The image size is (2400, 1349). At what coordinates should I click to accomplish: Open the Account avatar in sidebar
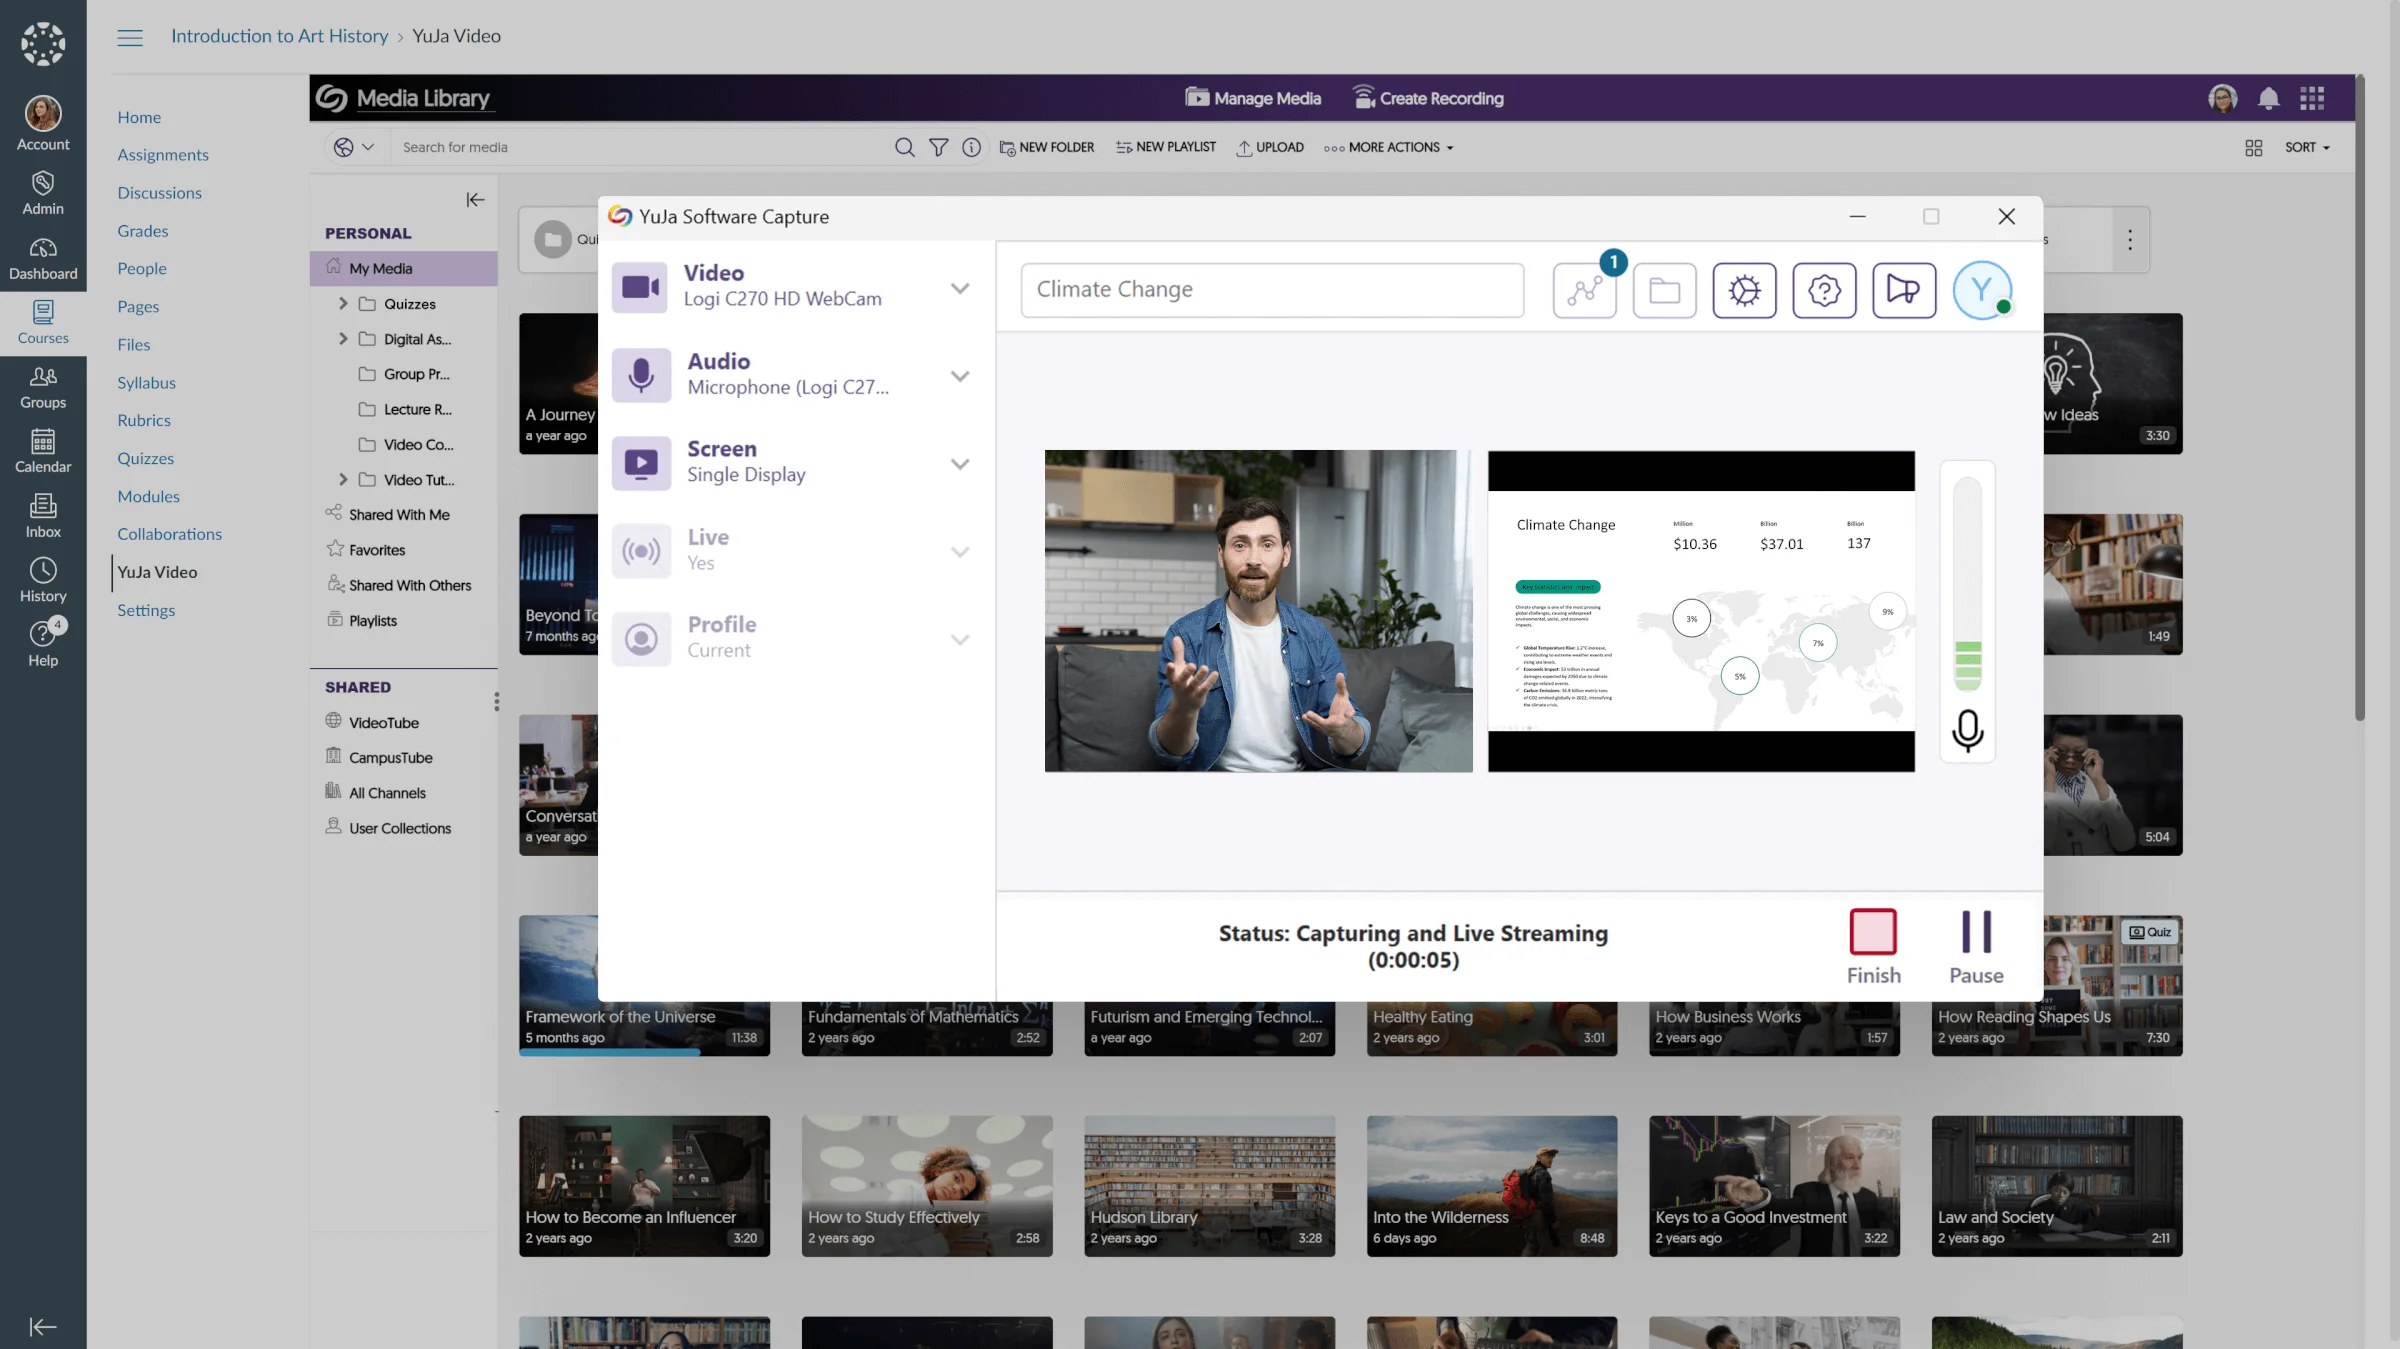click(x=43, y=113)
